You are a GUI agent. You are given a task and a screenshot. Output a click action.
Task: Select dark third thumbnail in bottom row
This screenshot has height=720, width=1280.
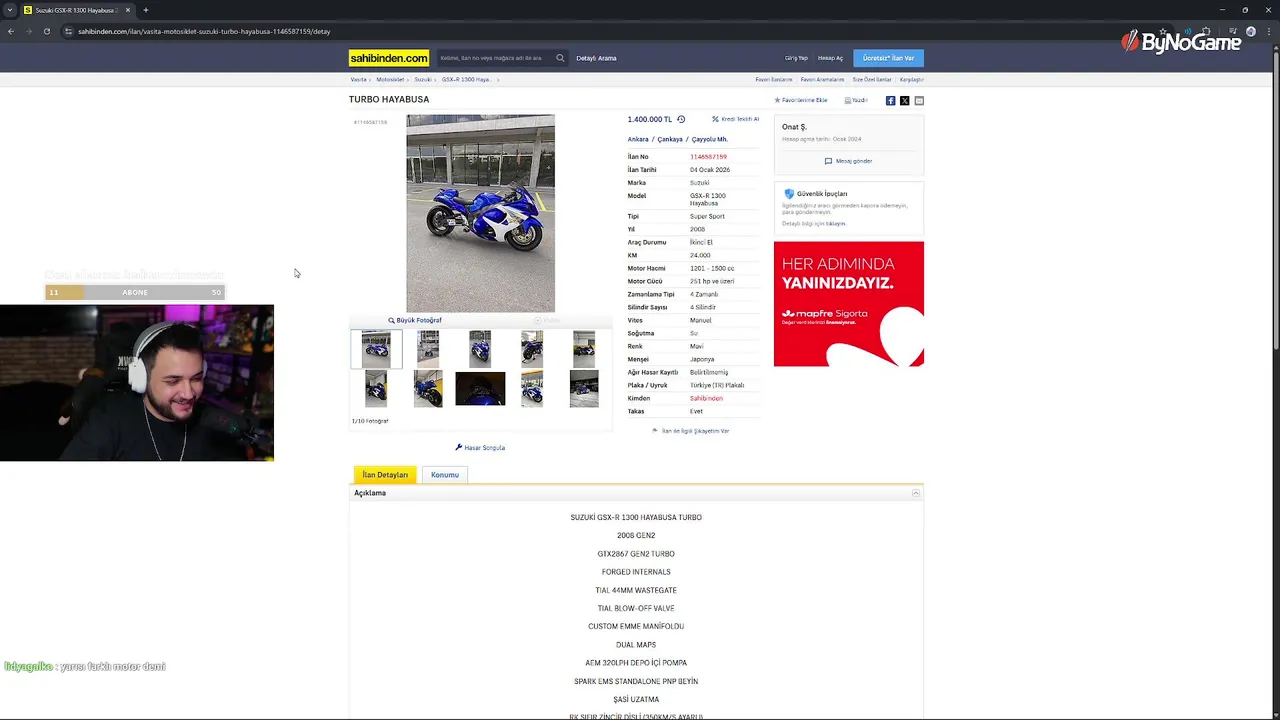click(480, 388)
